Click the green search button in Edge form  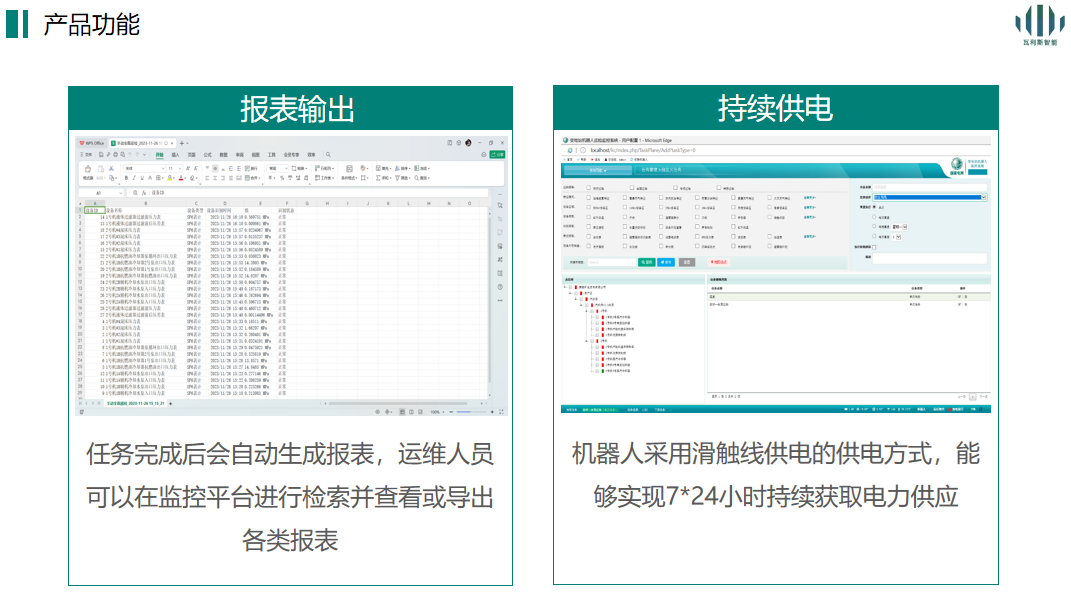tap(647, 262)
